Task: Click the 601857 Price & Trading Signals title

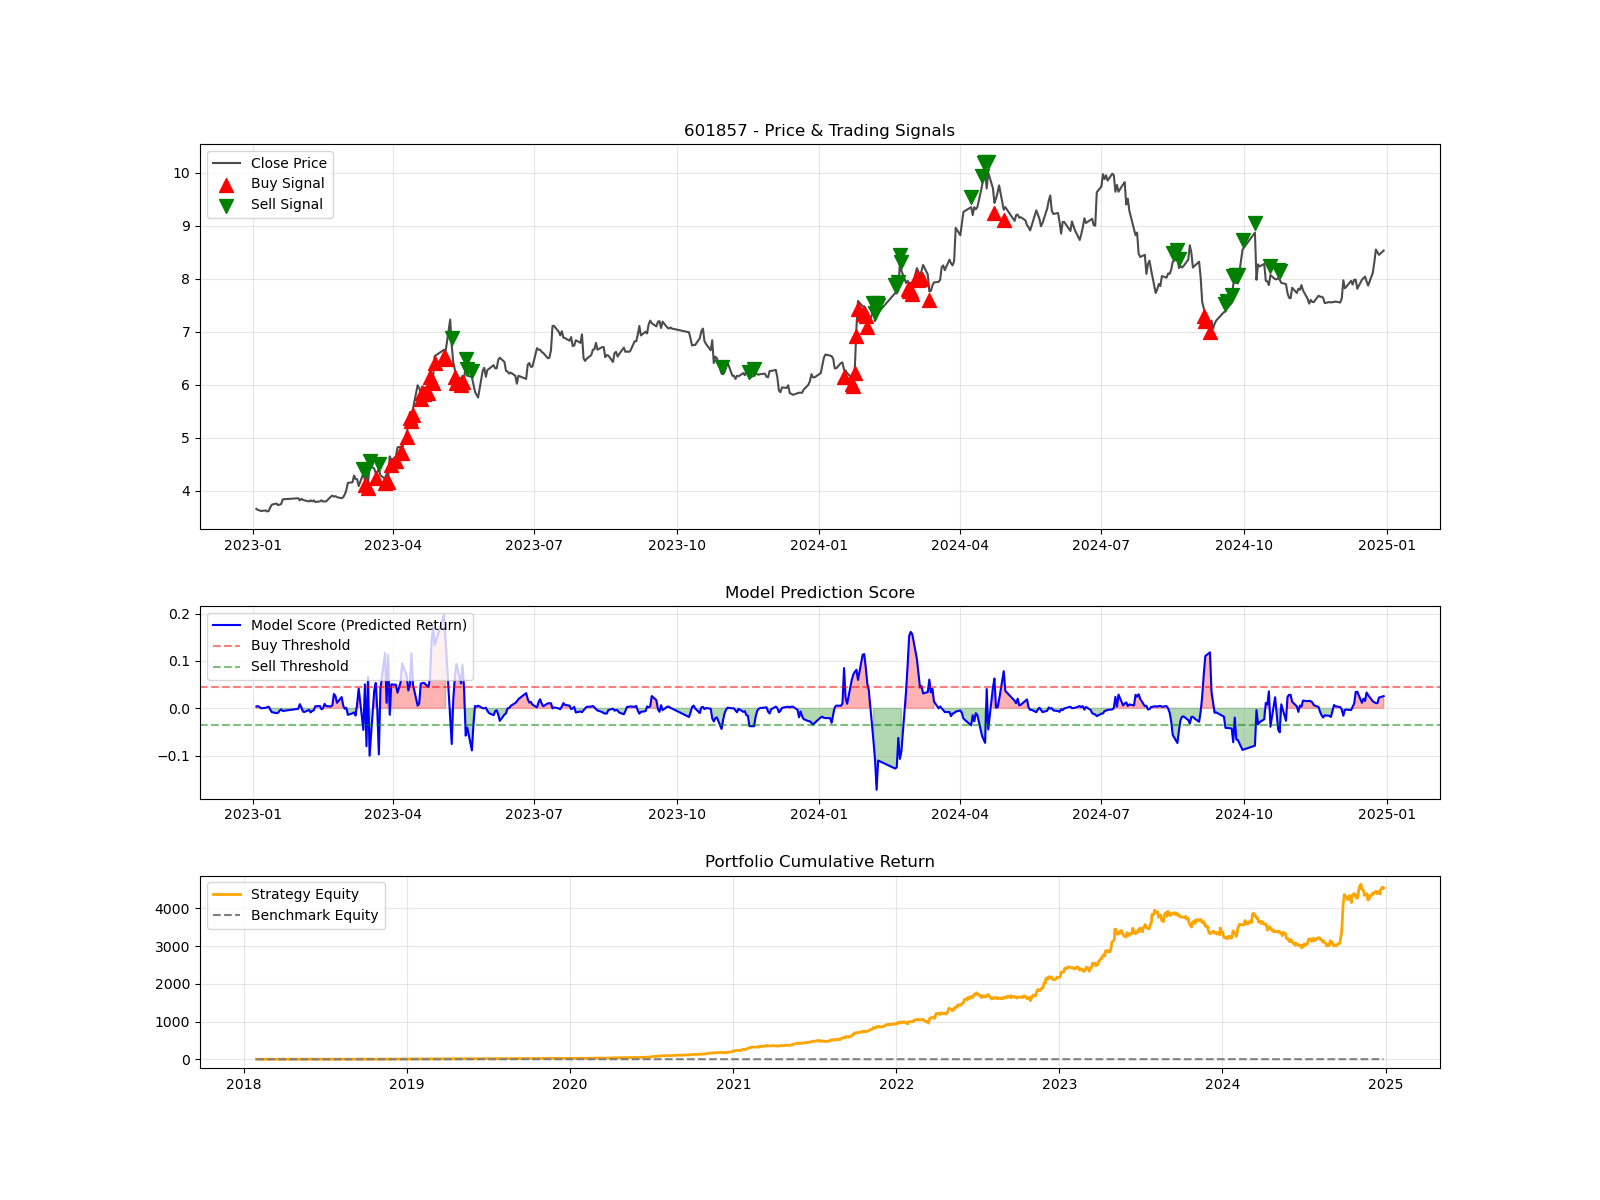Action: [x=820, y=130]
